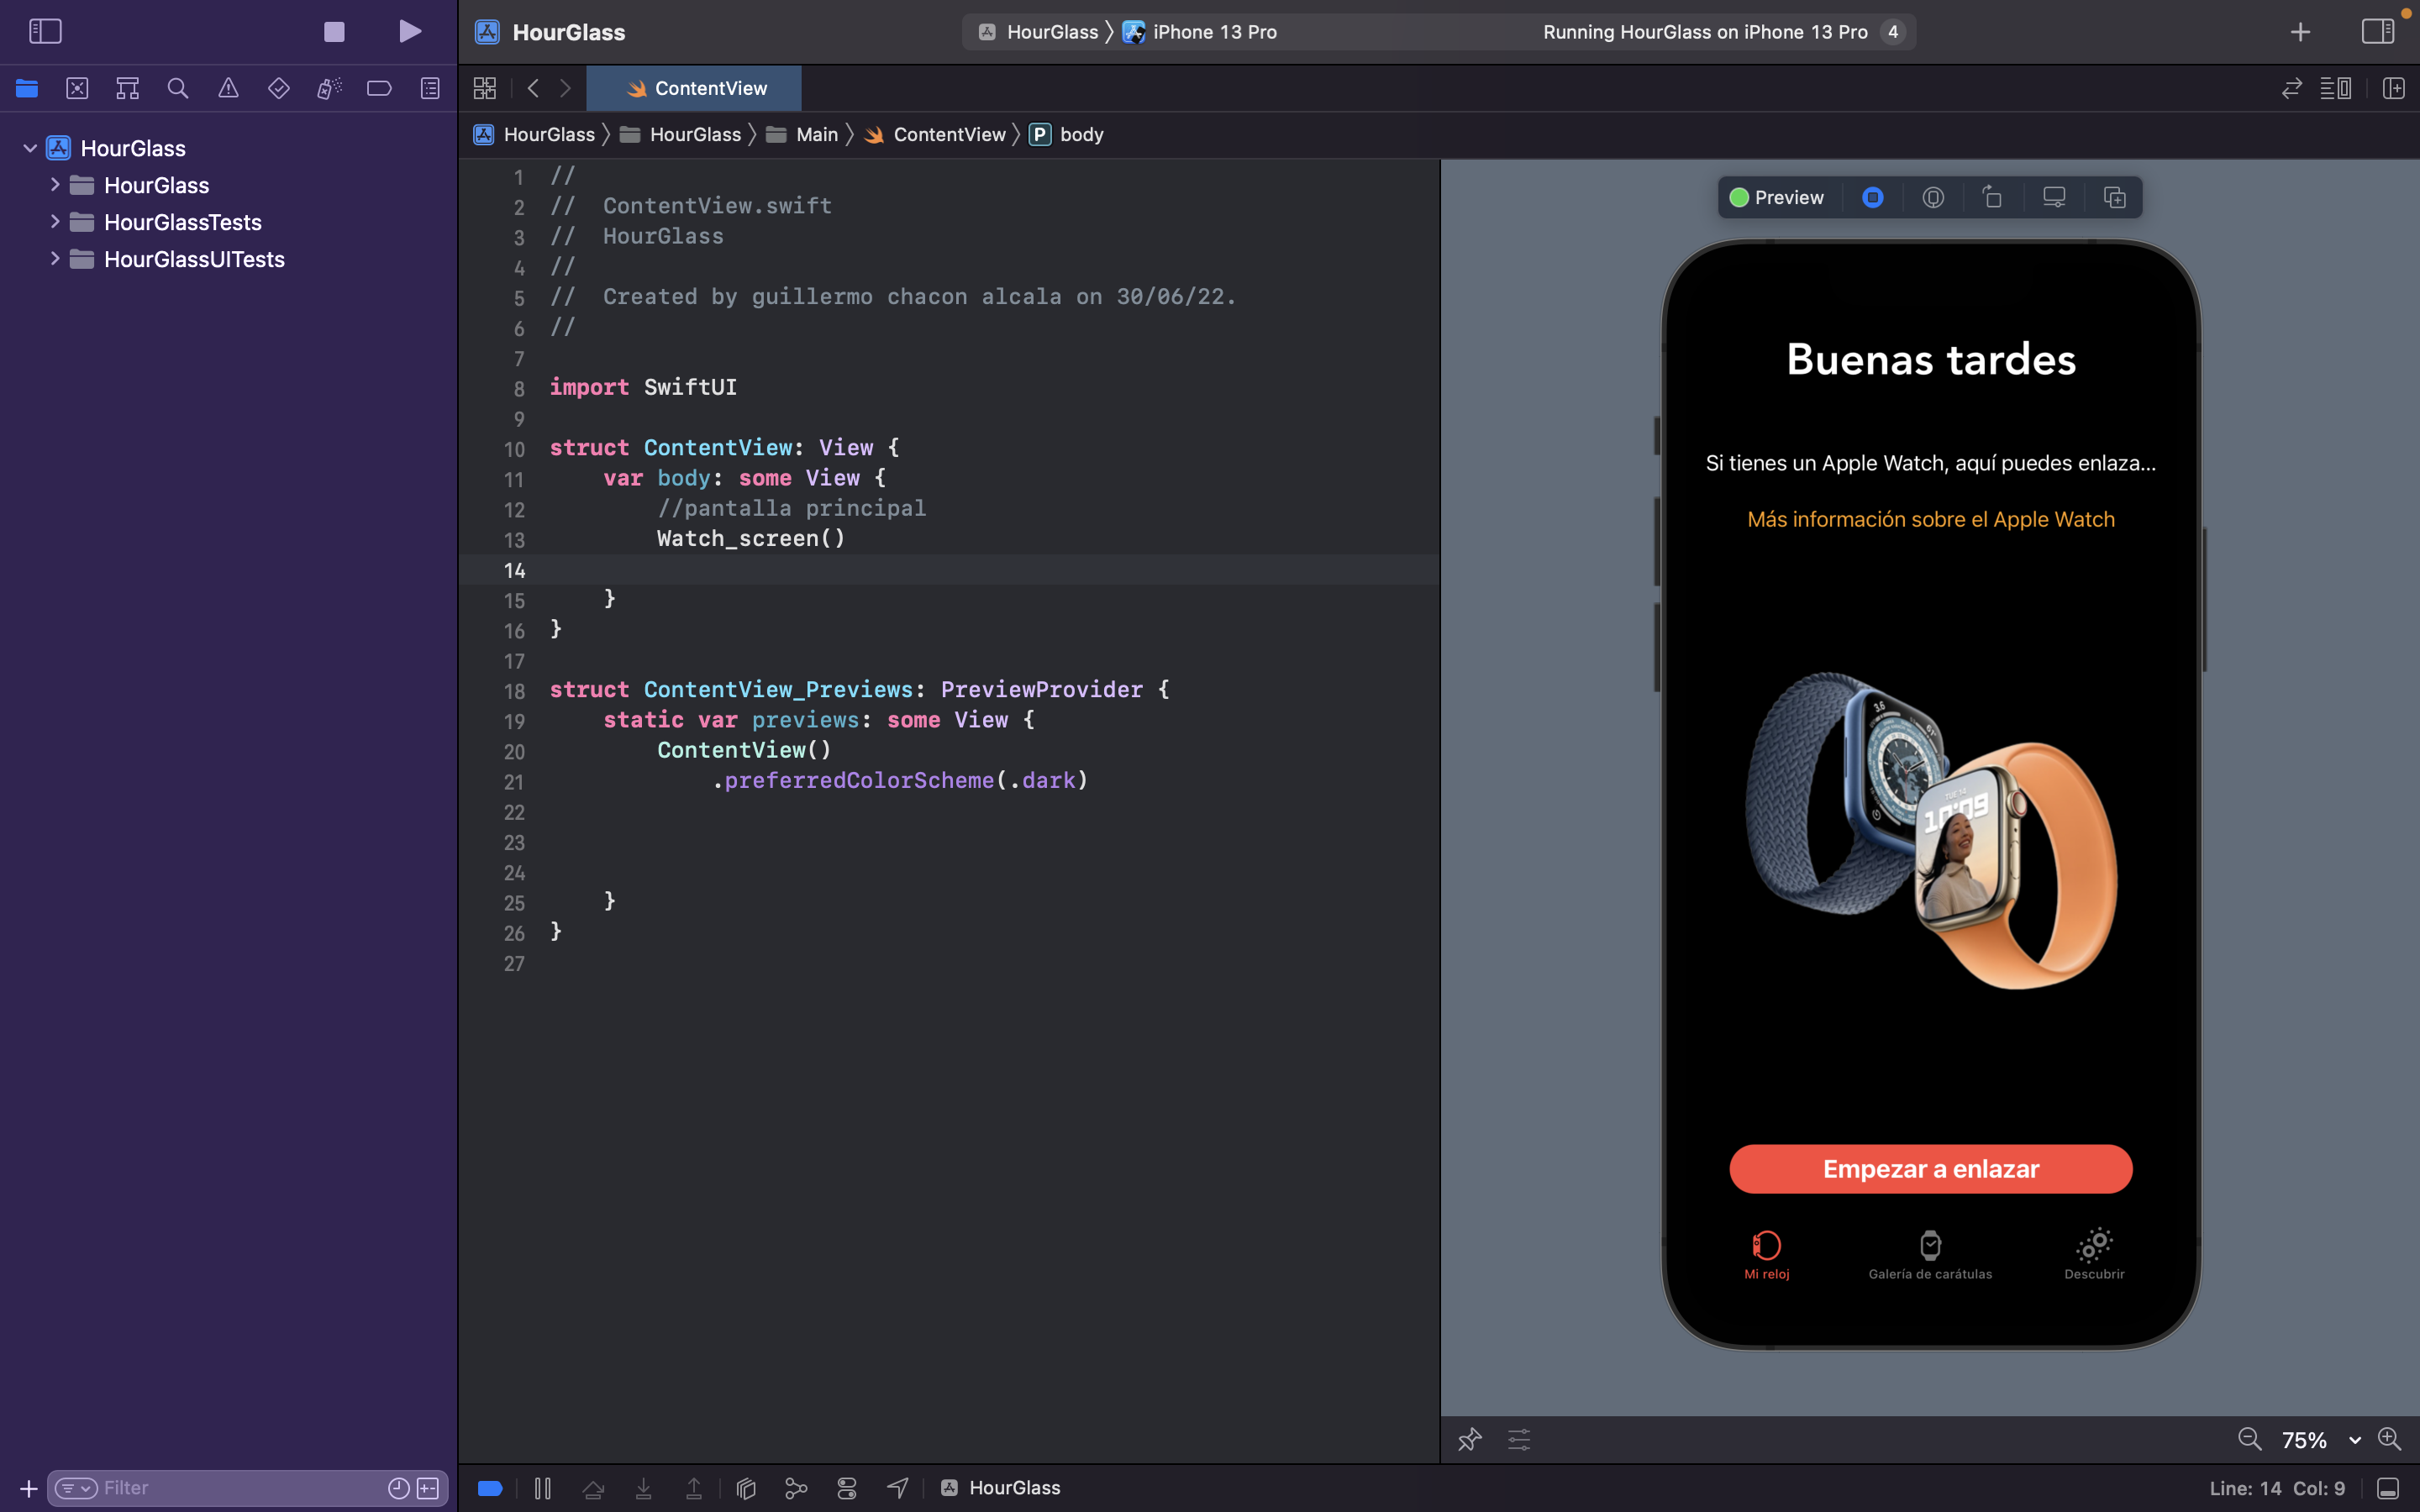The image size is (2420, 1512).
Task: Open Environment Overrides toggle panel
Action: click(x=847, y=1487)
